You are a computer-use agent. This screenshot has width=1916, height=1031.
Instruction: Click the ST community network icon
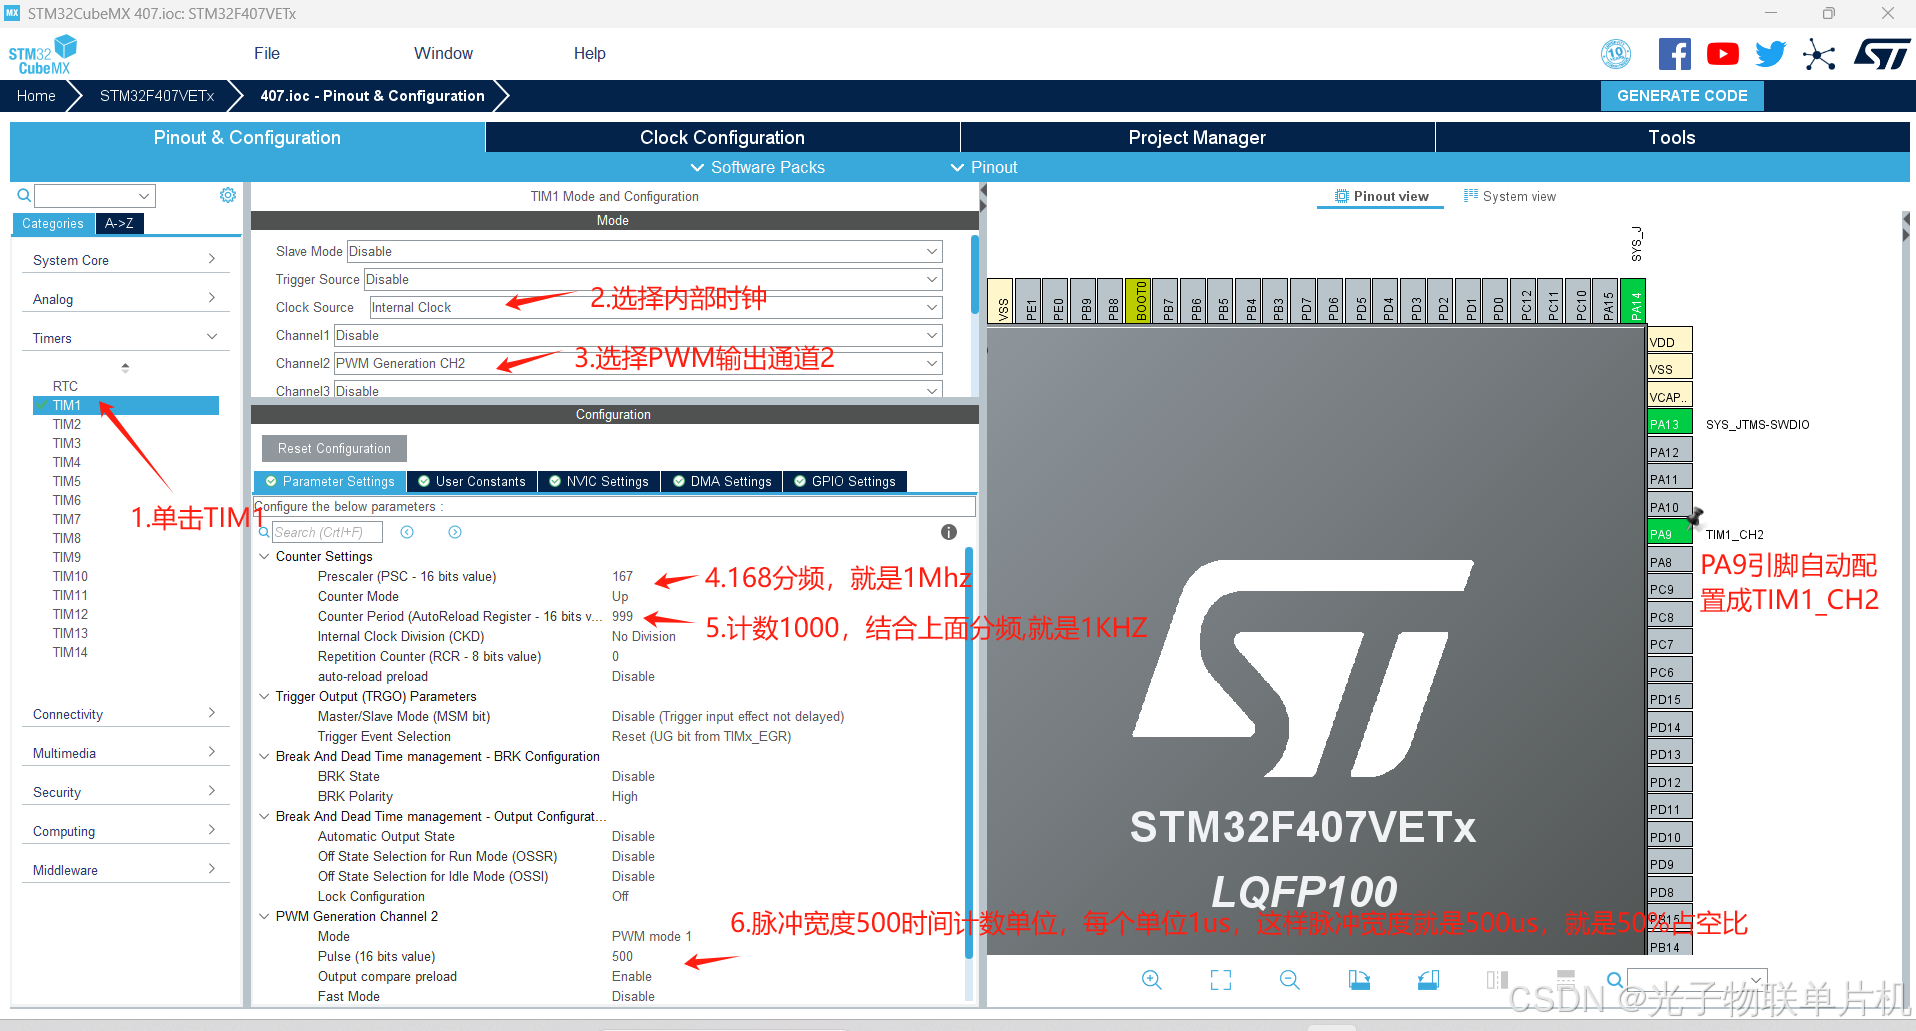(x=1819, y=54)
